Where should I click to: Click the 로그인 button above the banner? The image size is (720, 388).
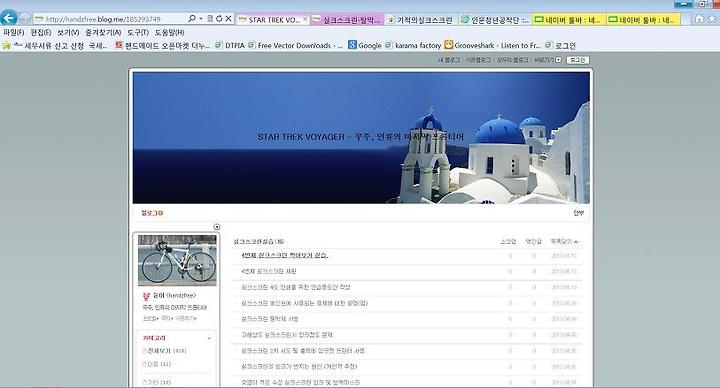(x=578, y=60)
